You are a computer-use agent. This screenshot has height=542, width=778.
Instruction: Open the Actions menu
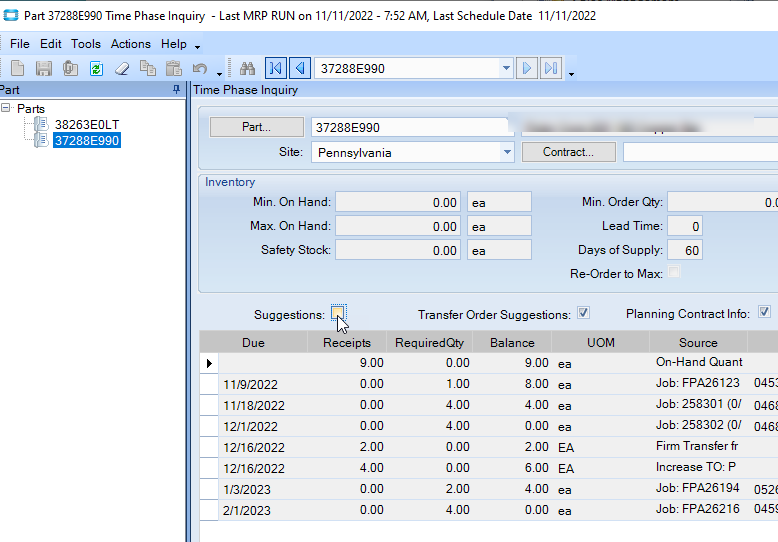click(130, 44)
